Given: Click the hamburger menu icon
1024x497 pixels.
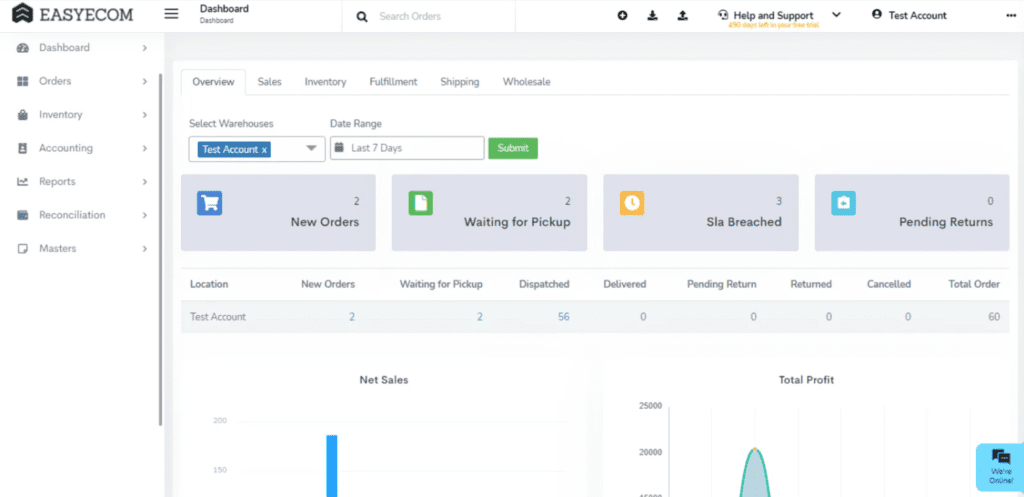Looking at the screenshot, I should (x=171, y=14).
